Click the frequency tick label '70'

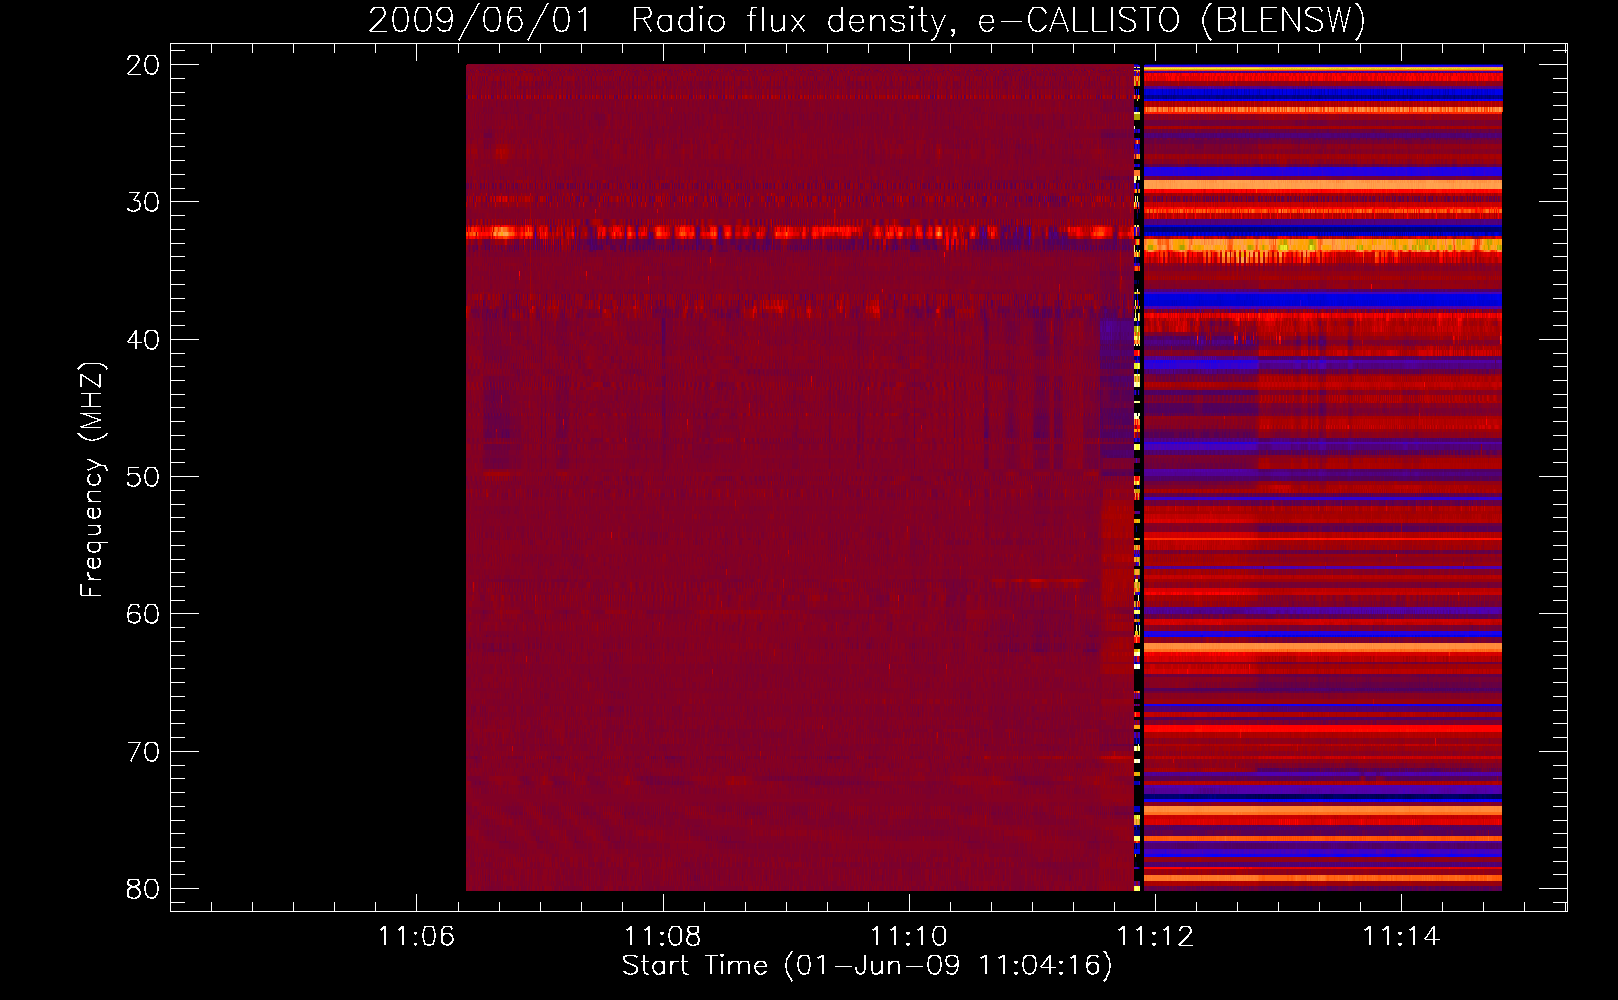[x=143, y=752]
